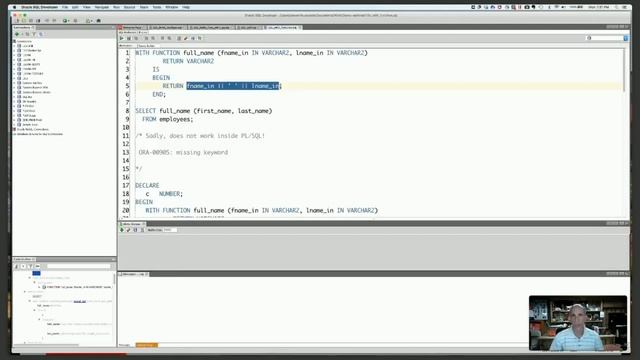
Task: Click the Back navigation arrow in main toolbar
Action: 47,20
